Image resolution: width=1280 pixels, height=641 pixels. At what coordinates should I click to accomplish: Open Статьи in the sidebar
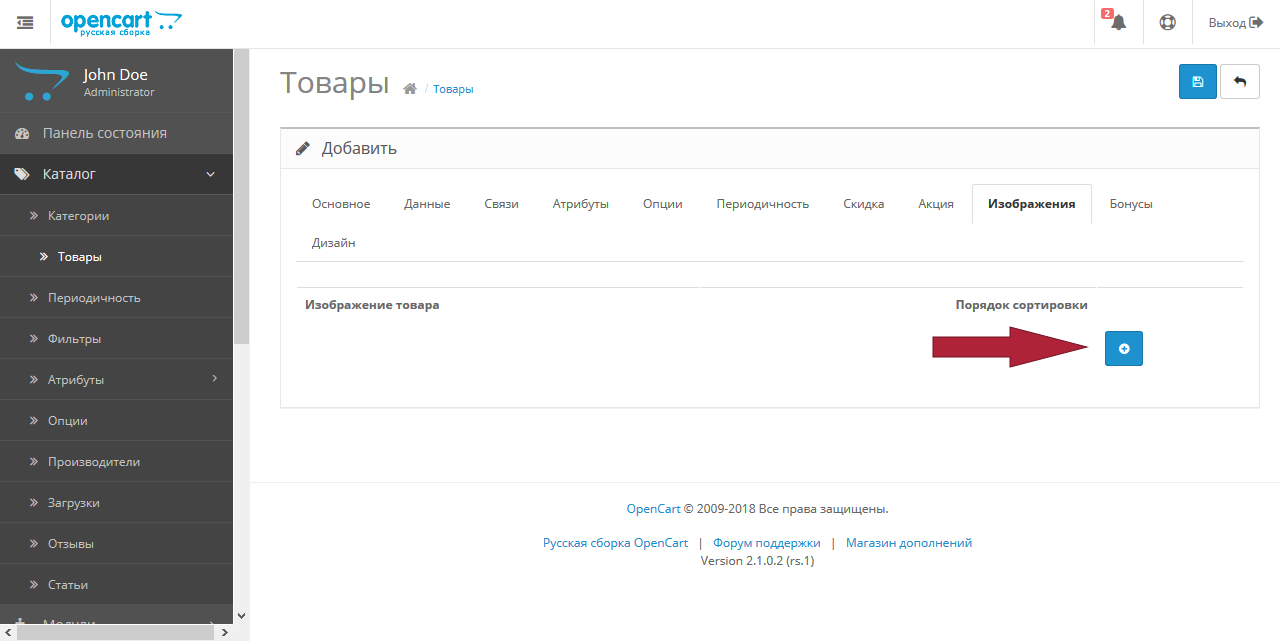pyautogui.click(x=116, y=585)
